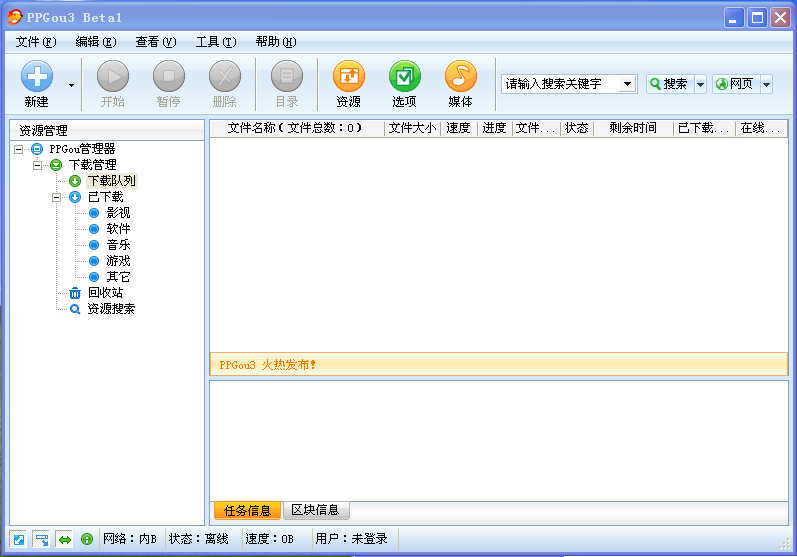
Task: Open the dropdown arrow beside 搜索
Action: [700, 84]
